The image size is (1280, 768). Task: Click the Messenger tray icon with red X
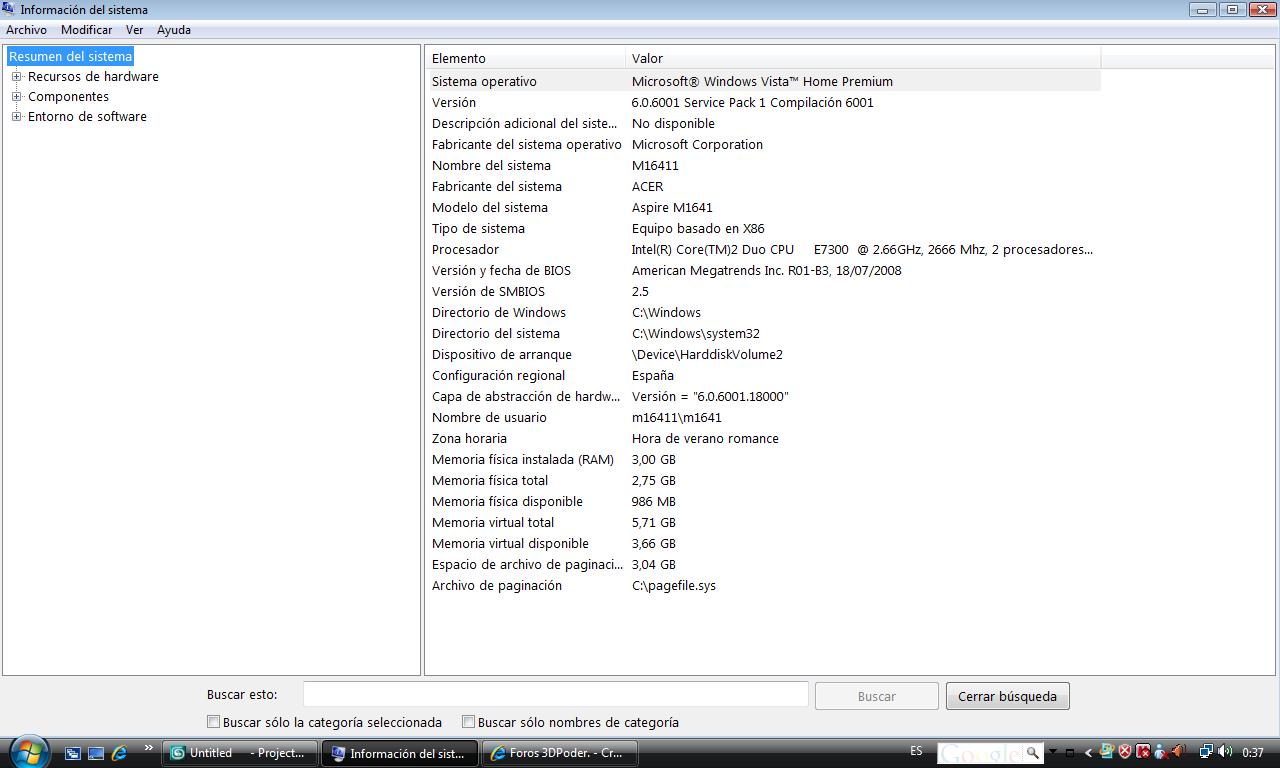1160,752
